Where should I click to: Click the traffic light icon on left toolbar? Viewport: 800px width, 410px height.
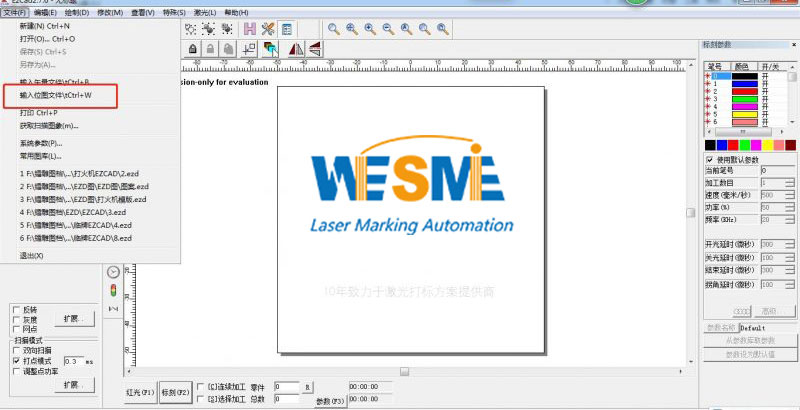tap(113, 291)
